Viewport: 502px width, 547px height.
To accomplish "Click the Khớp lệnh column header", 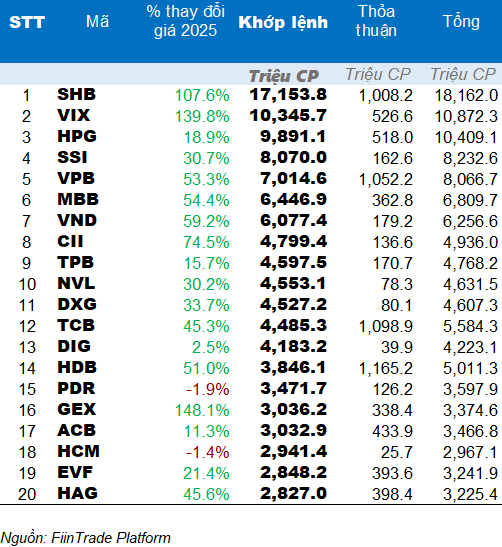I will click(283, 23).
